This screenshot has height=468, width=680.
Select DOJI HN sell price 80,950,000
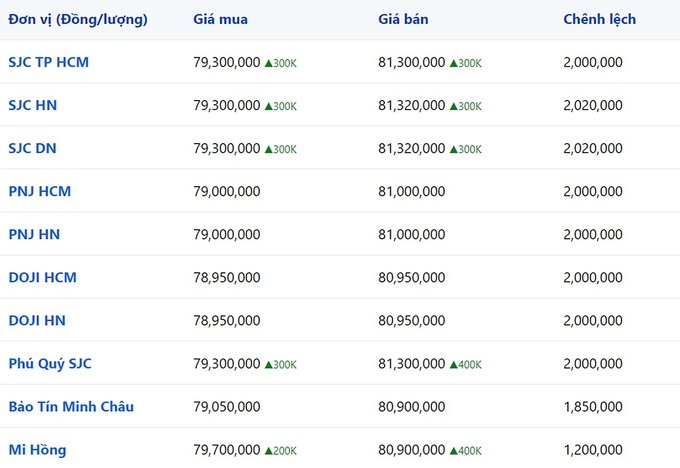[x=412, y=321]
